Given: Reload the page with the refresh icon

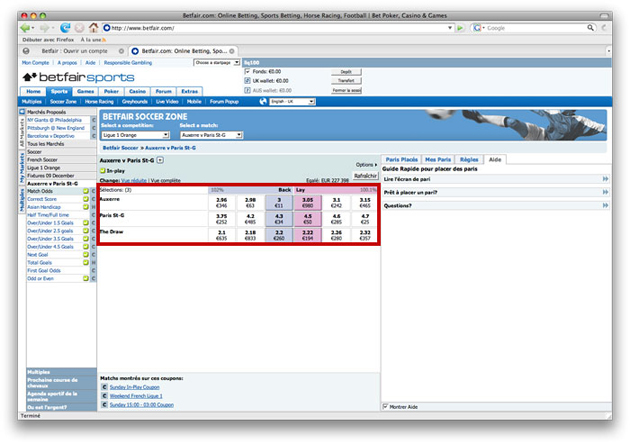Looking at the screenshot, I should (65, 28).
